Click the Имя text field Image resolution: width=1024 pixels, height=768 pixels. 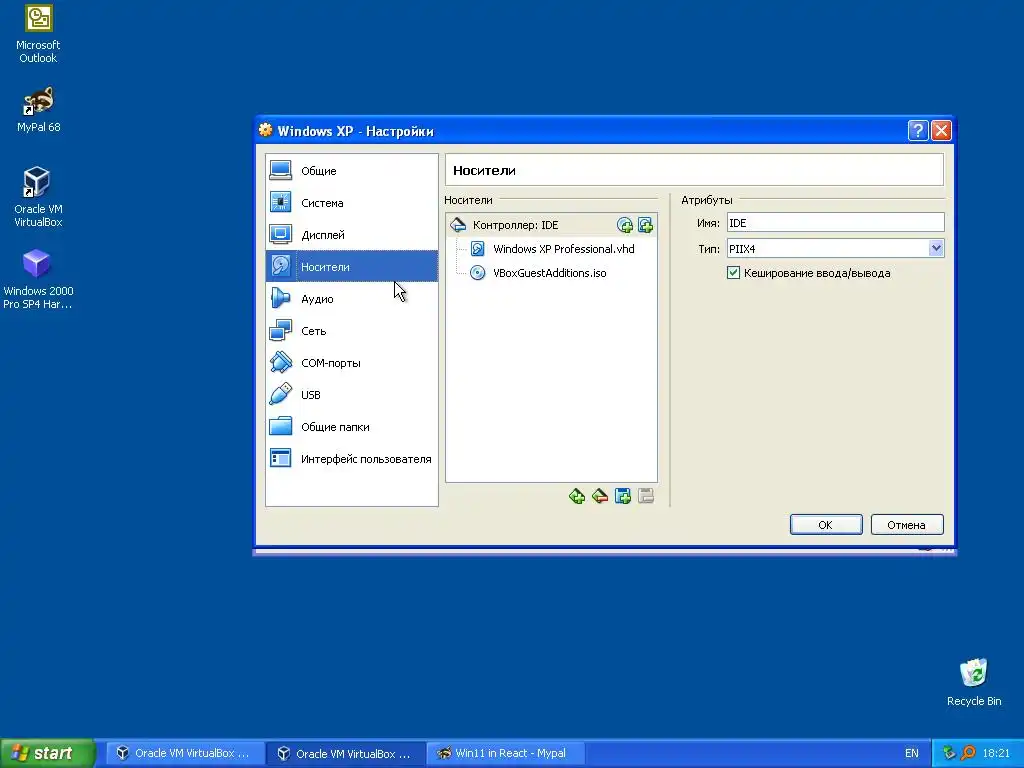tap(835, 223)
